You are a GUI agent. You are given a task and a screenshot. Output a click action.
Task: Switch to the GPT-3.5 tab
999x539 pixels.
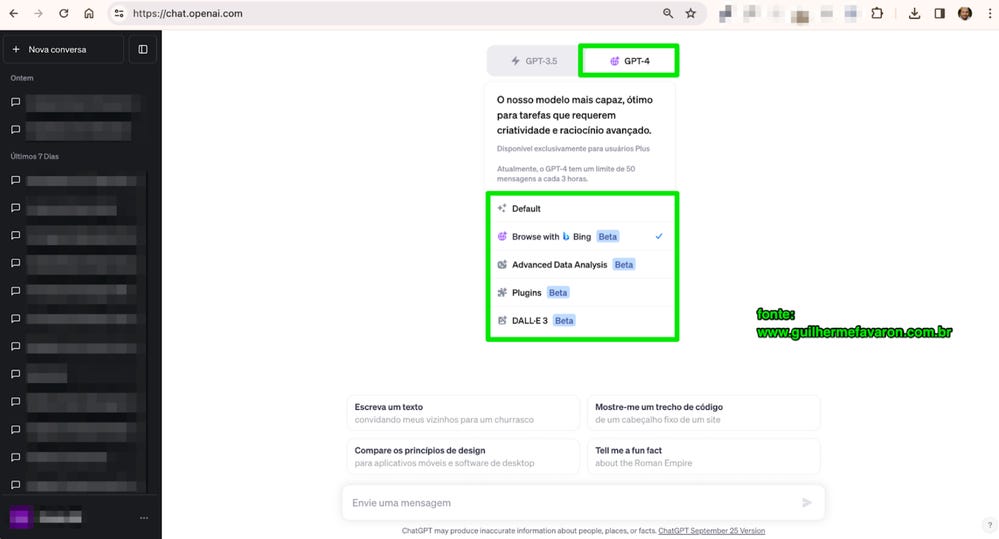(534, 61)
